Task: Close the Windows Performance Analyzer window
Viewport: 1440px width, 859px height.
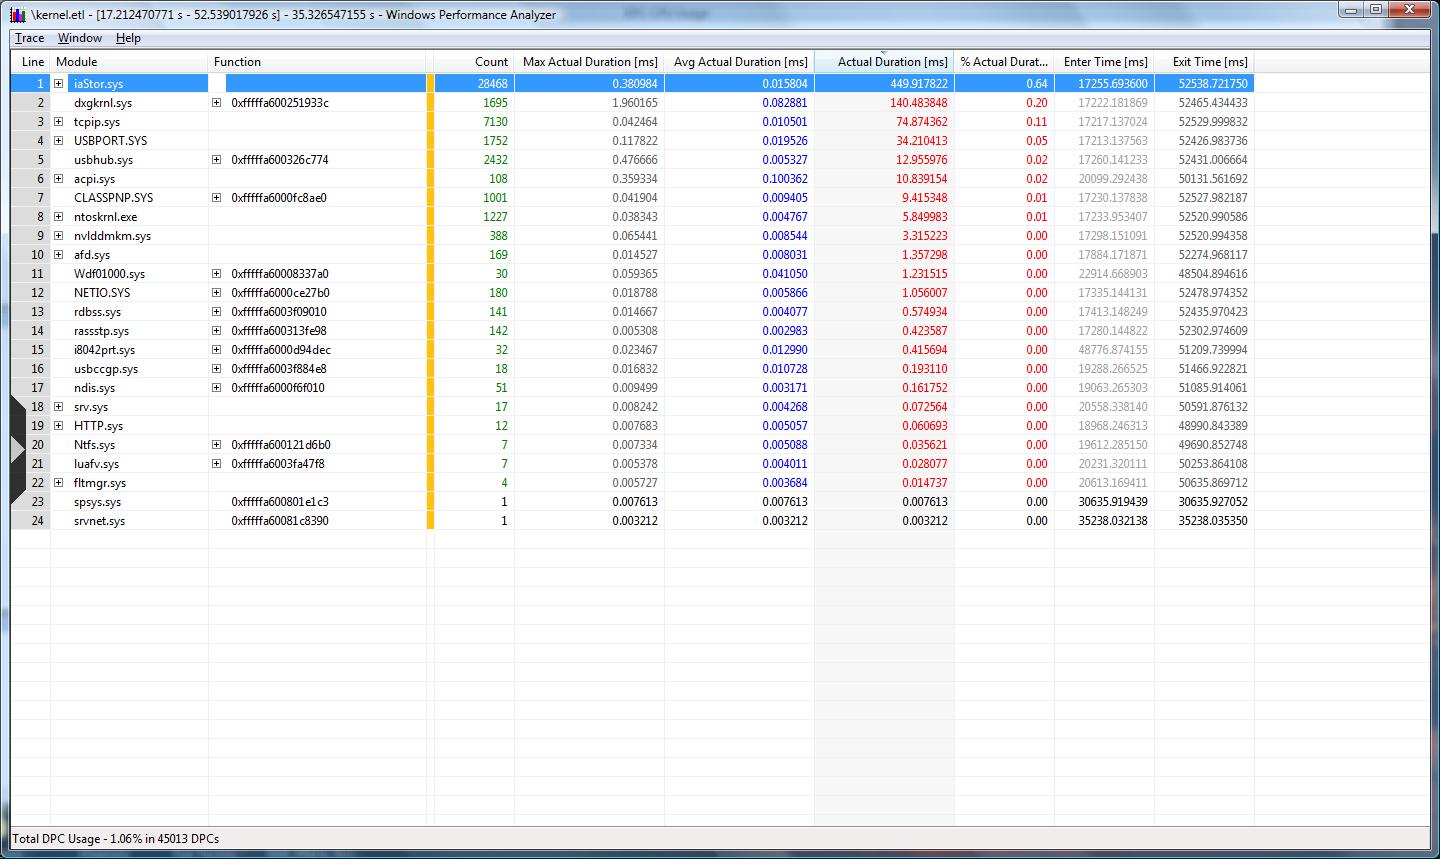Action: 1411,9
